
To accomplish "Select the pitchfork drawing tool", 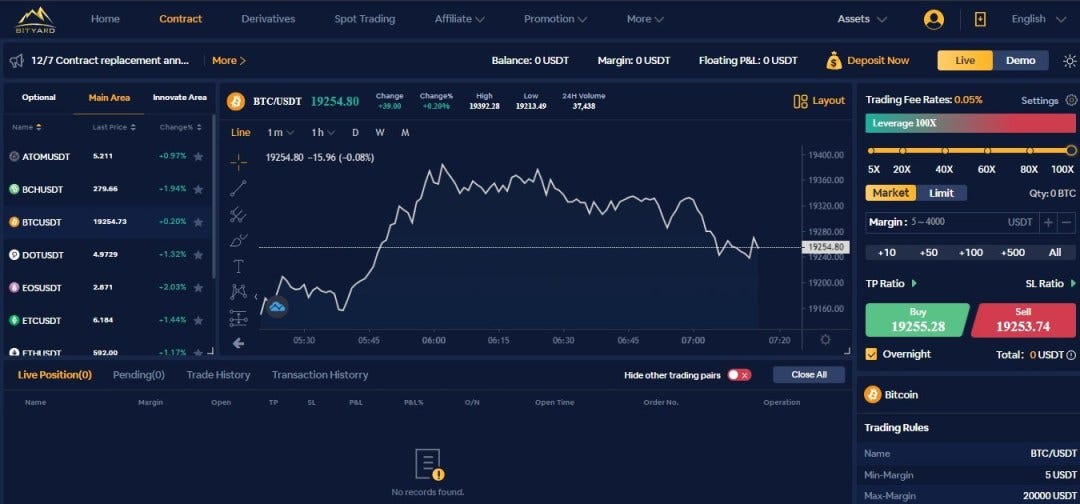I will (x=238, y=215).
